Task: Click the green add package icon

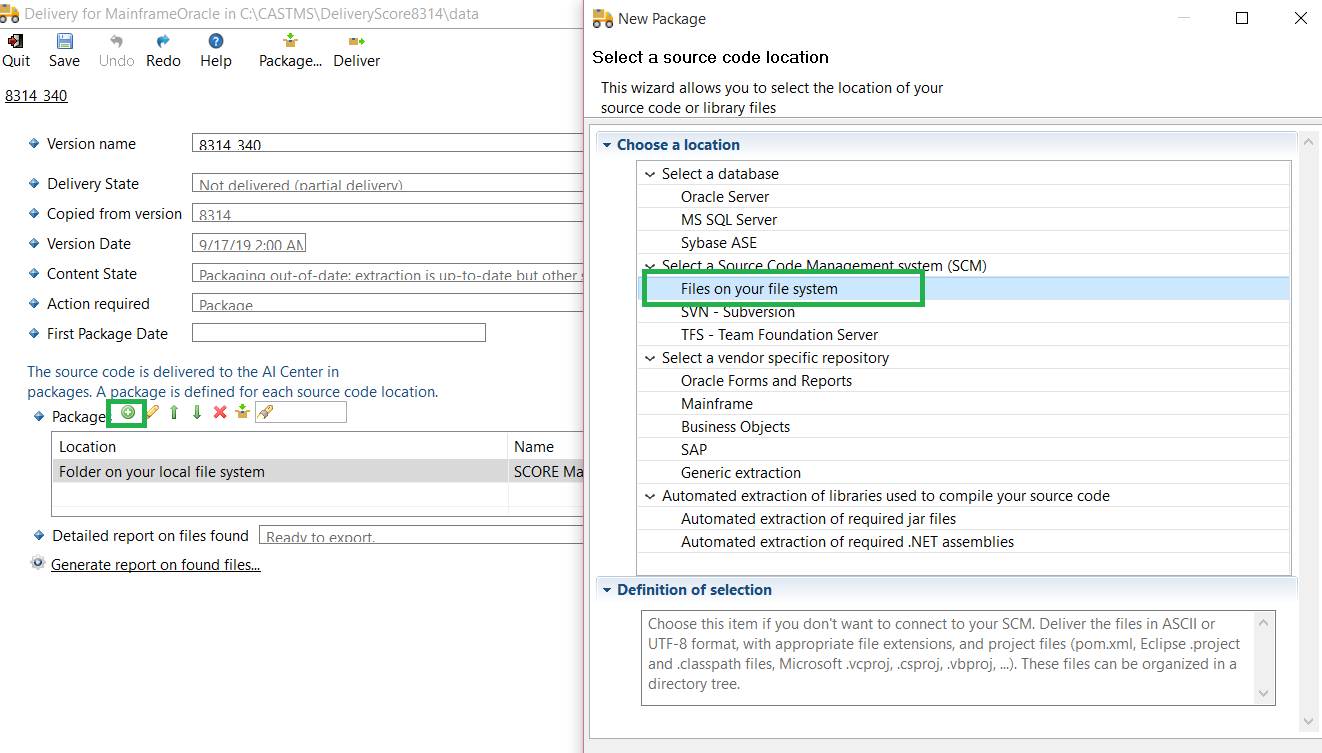Action: (x=128, y=412)
